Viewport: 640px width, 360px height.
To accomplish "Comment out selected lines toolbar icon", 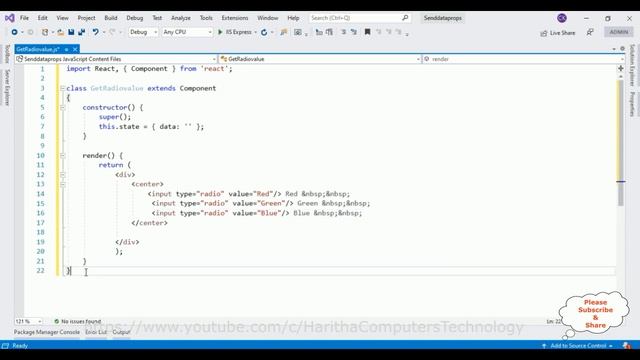I will 344,32.
